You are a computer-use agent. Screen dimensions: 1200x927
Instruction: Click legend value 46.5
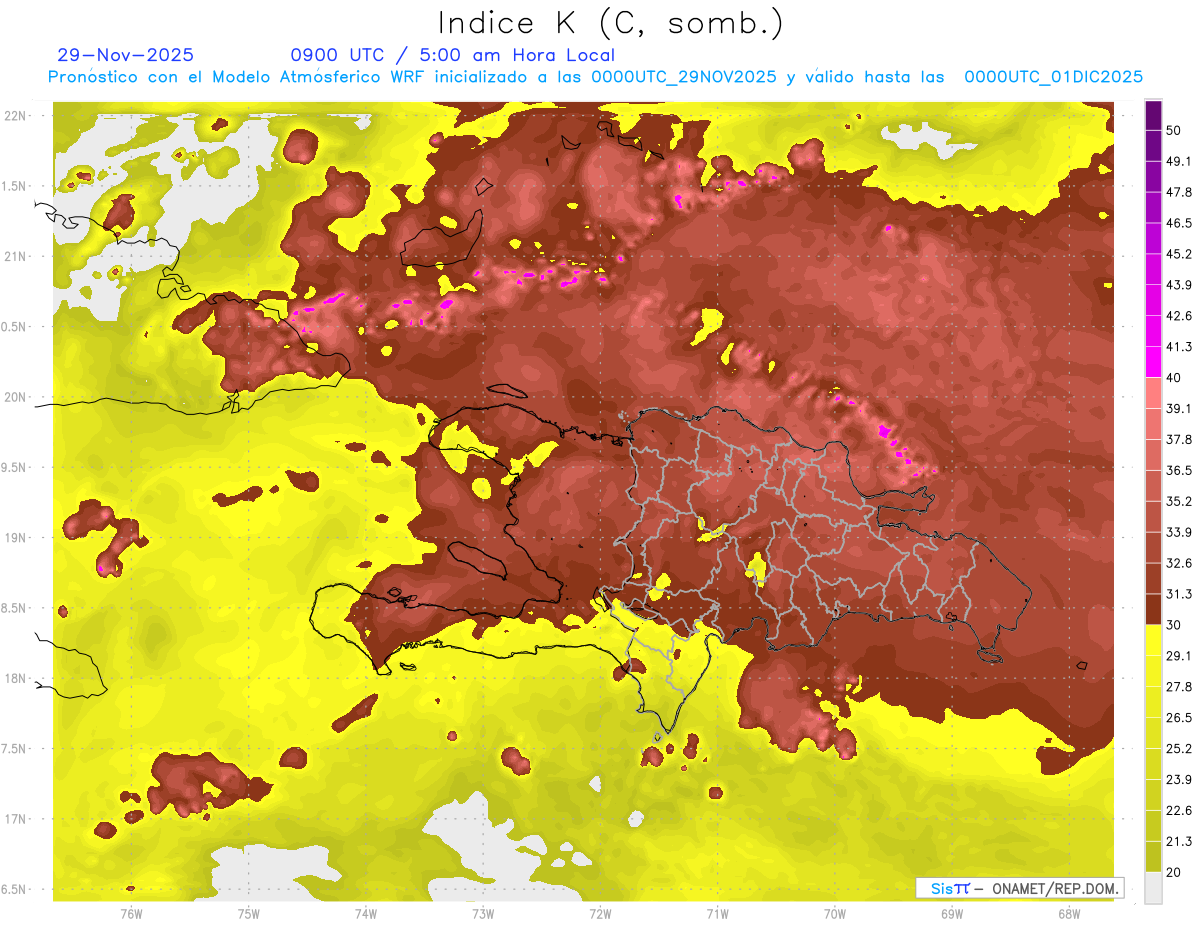click(x=1179, y=223)
